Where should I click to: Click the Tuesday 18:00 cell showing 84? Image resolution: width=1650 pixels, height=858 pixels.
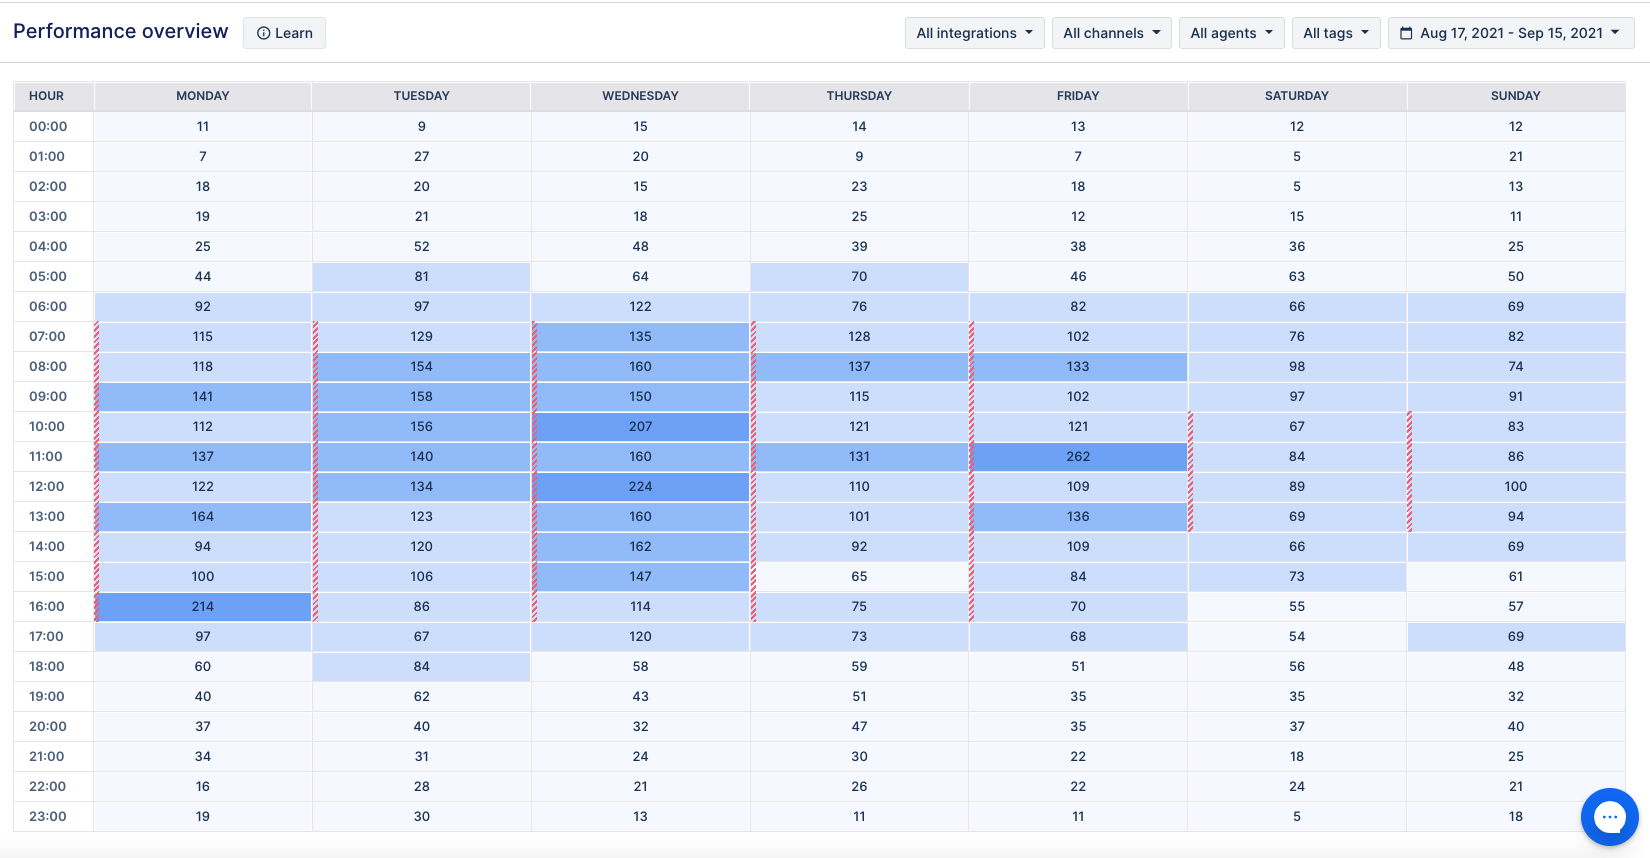tap(422, 666)
